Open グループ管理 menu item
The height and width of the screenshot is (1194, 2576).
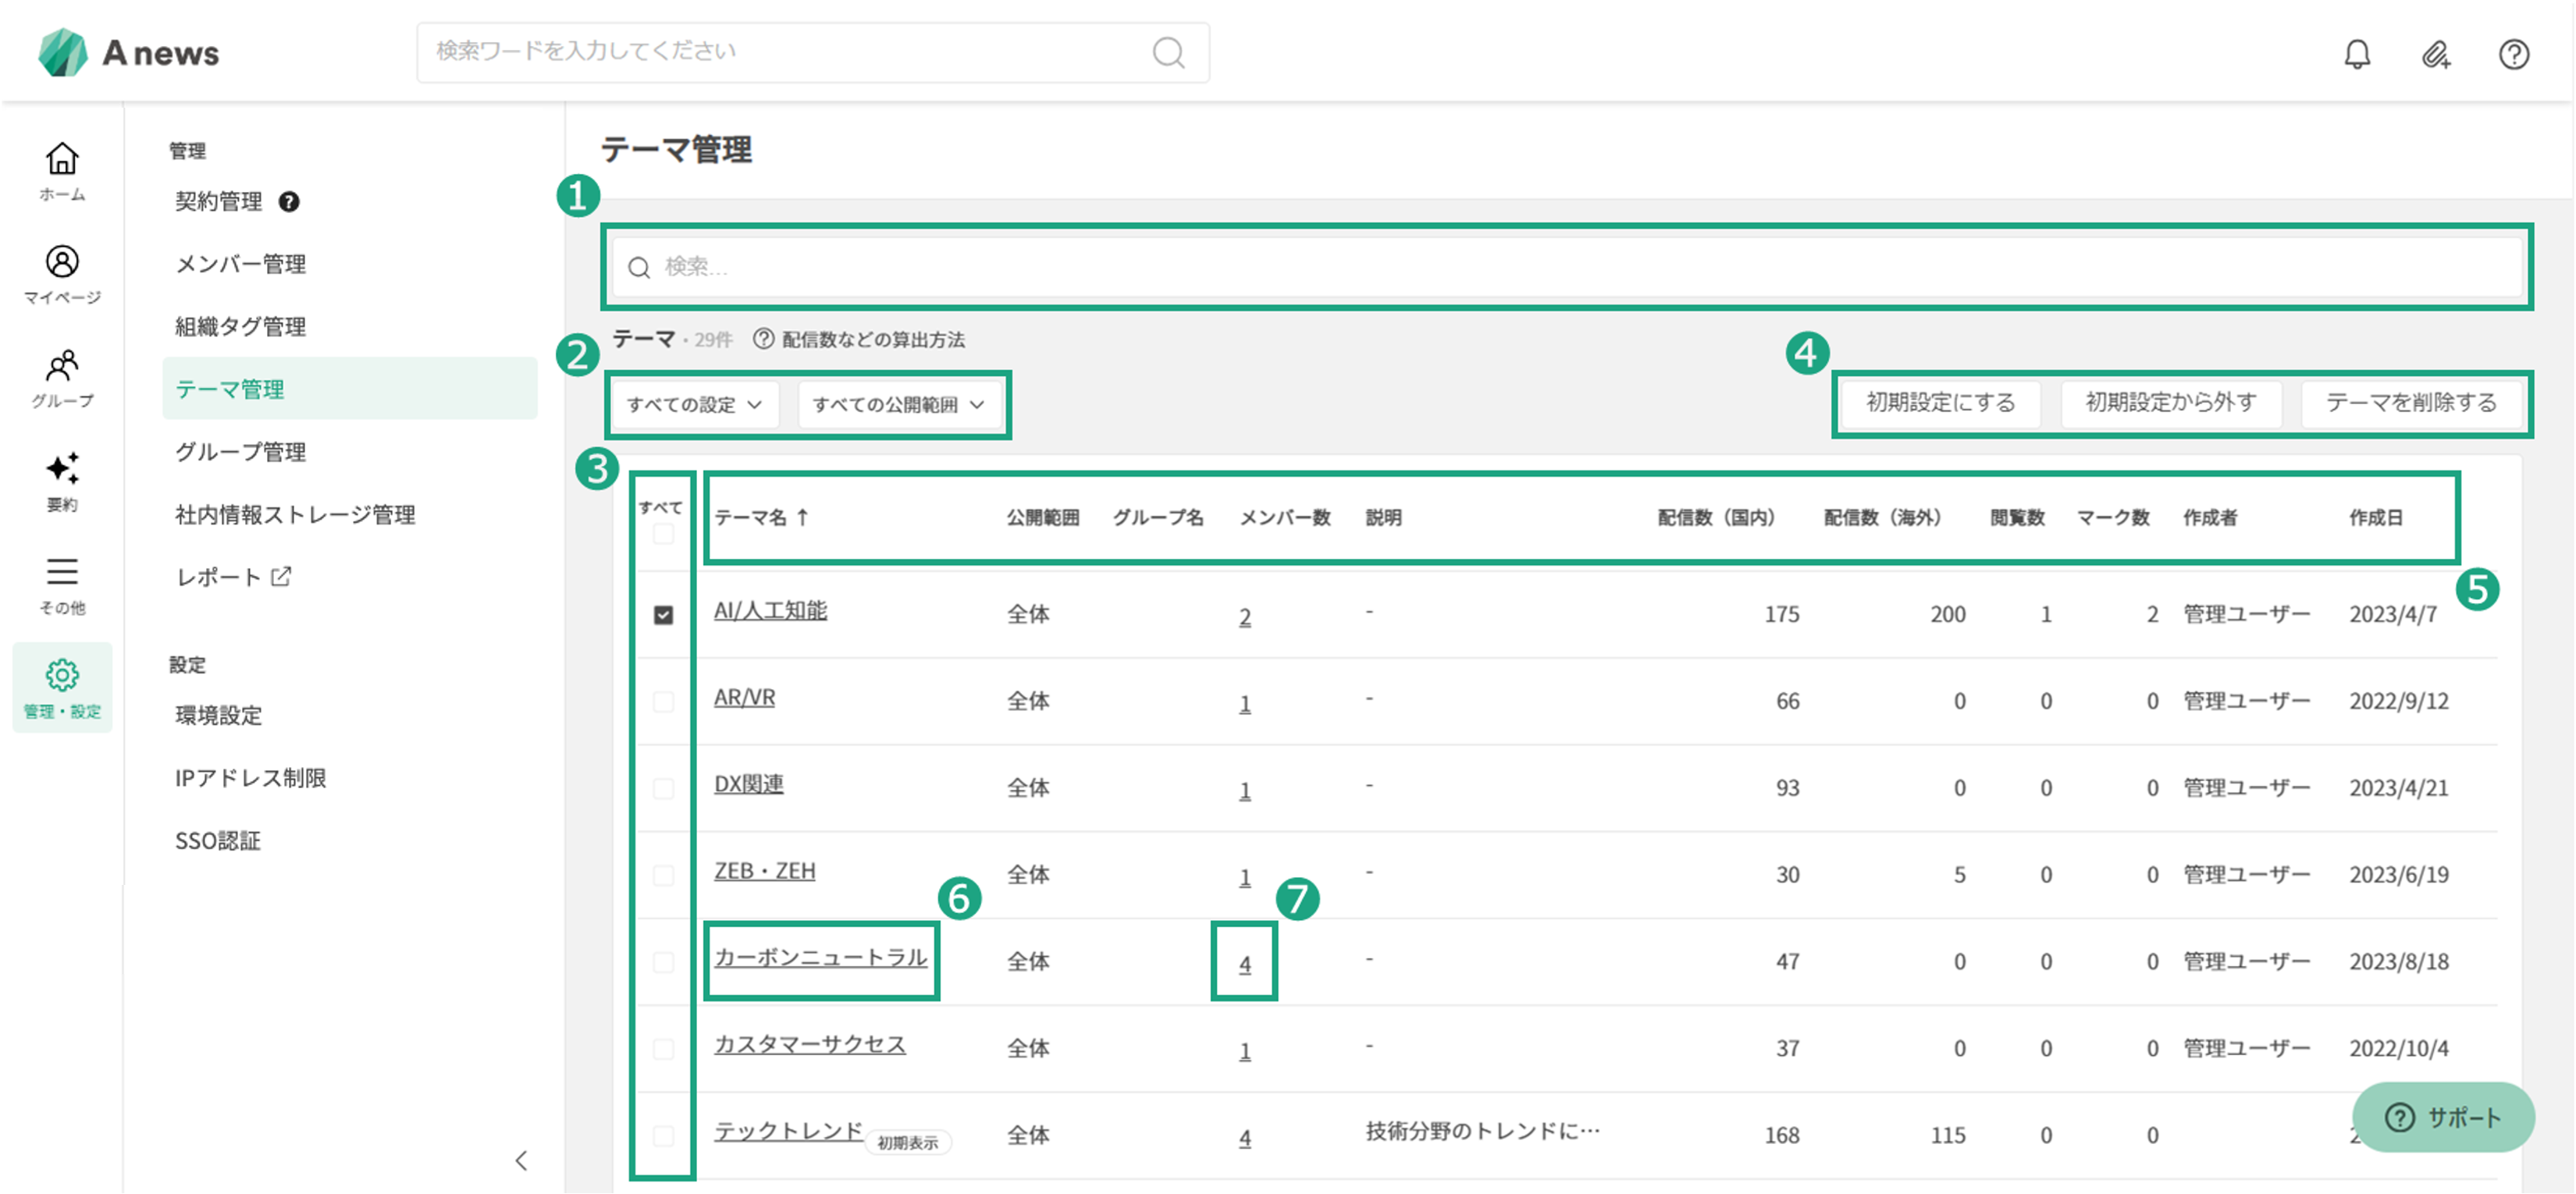(x=241, y=452)
